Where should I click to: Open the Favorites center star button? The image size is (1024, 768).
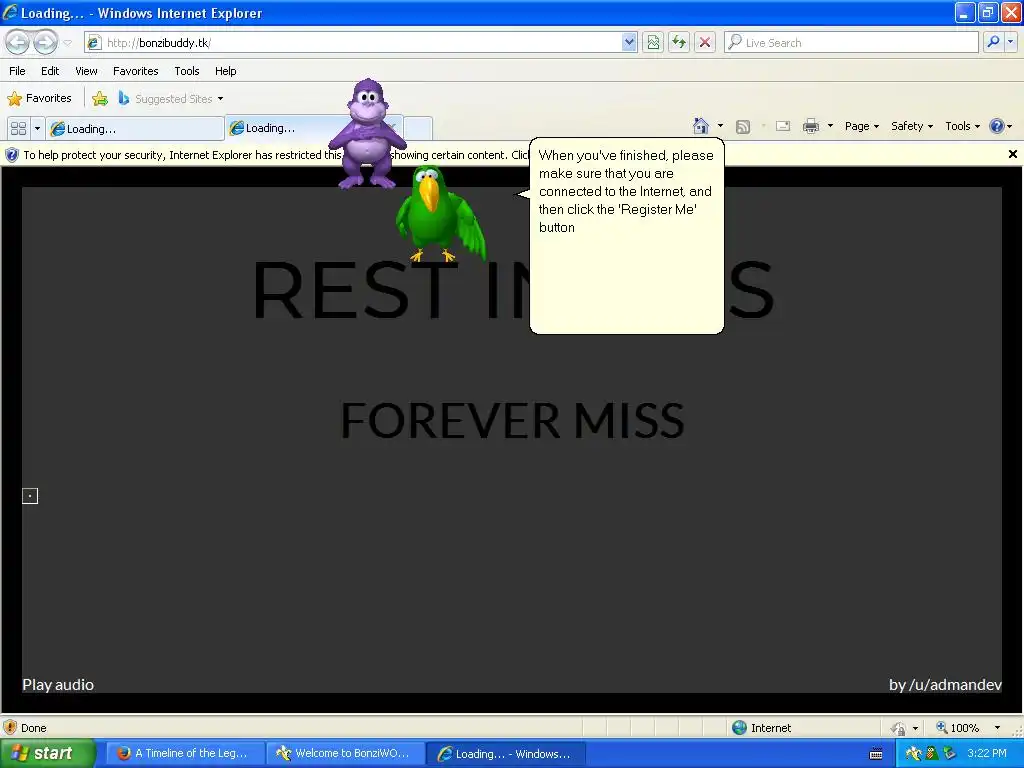(x=39, y=99)
